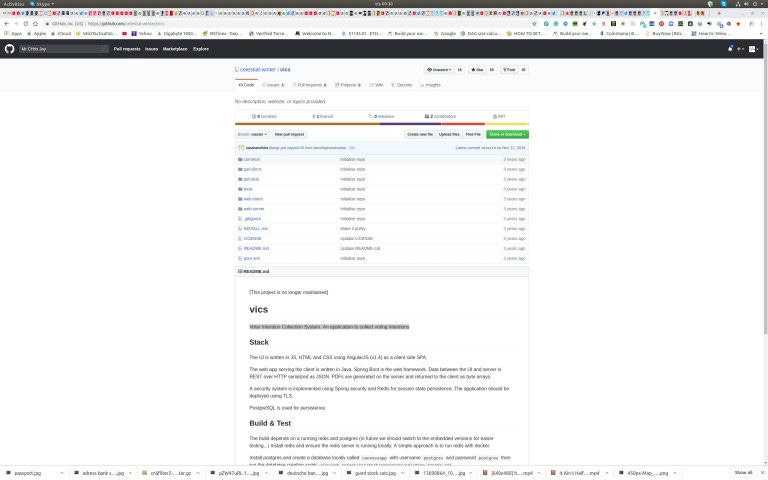
Task: Open the tools folder
Action: pos(248,189)
